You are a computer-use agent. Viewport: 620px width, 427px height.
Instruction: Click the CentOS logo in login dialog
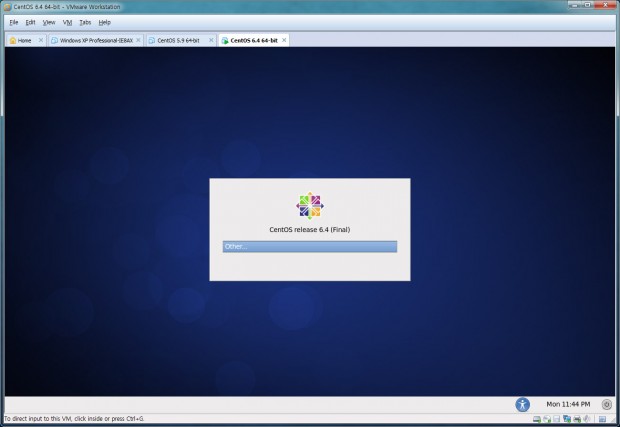310,205
